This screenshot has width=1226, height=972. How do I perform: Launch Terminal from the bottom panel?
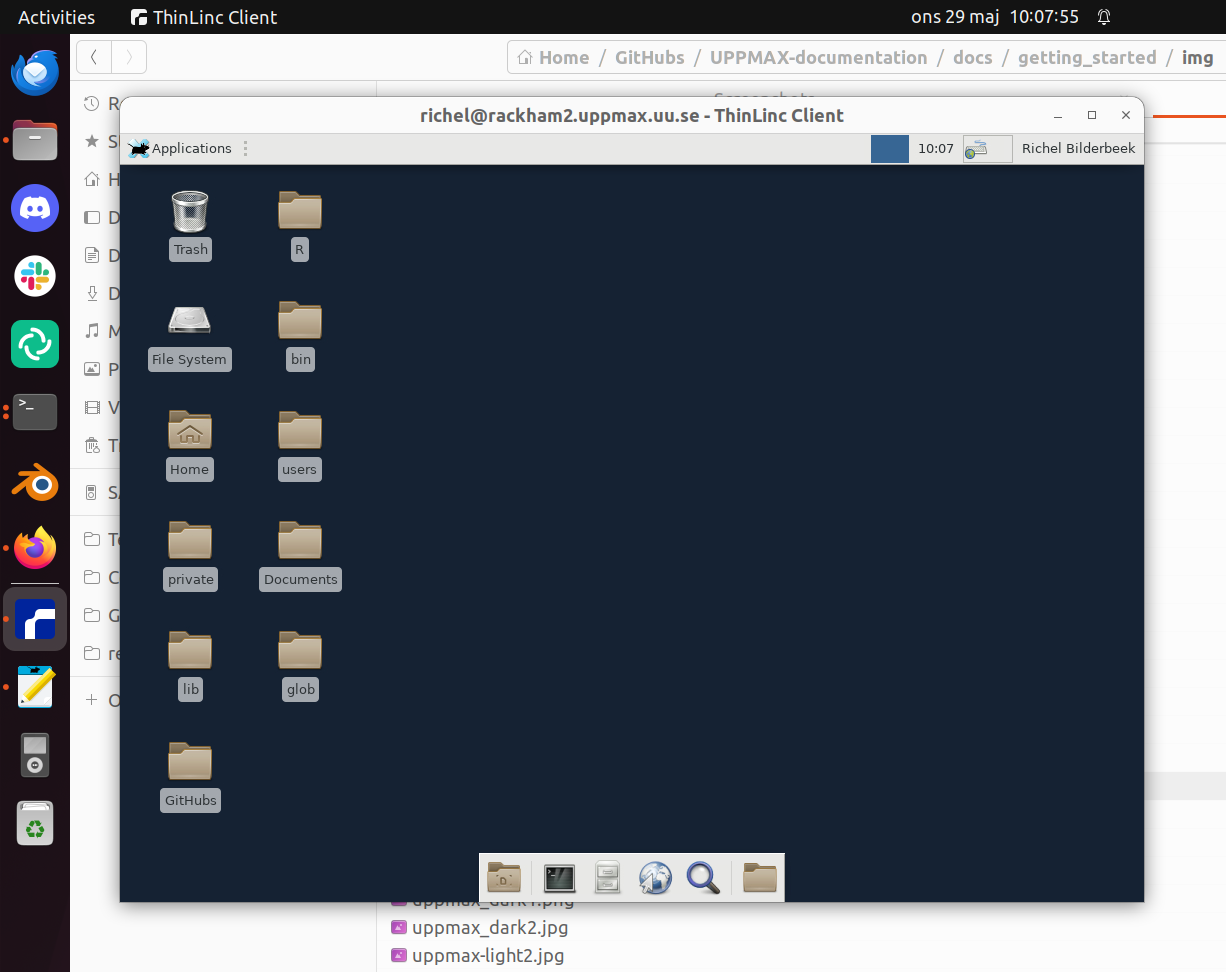point(559,878)
